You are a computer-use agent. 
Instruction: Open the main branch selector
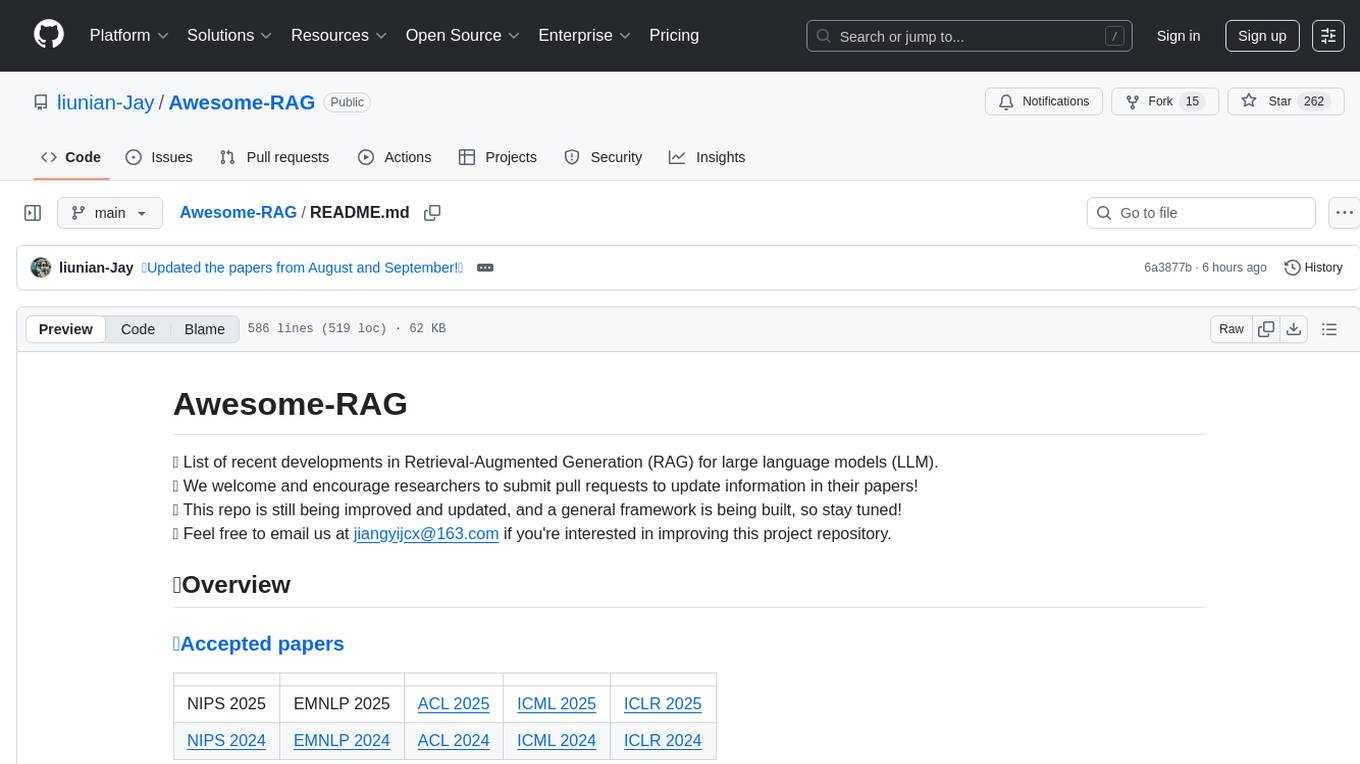click(109, 213)
